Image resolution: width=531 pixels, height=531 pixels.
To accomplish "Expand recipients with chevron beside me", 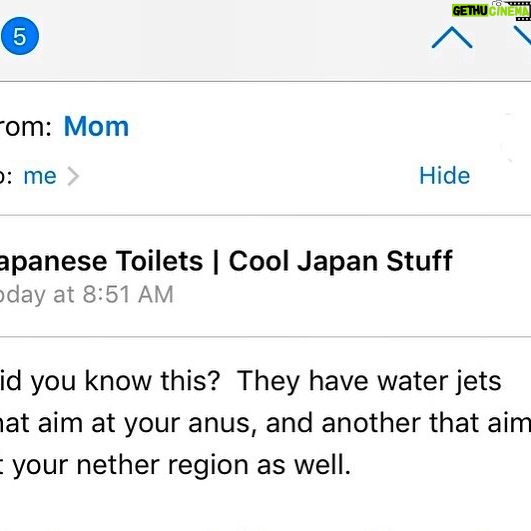I will 73,176.
